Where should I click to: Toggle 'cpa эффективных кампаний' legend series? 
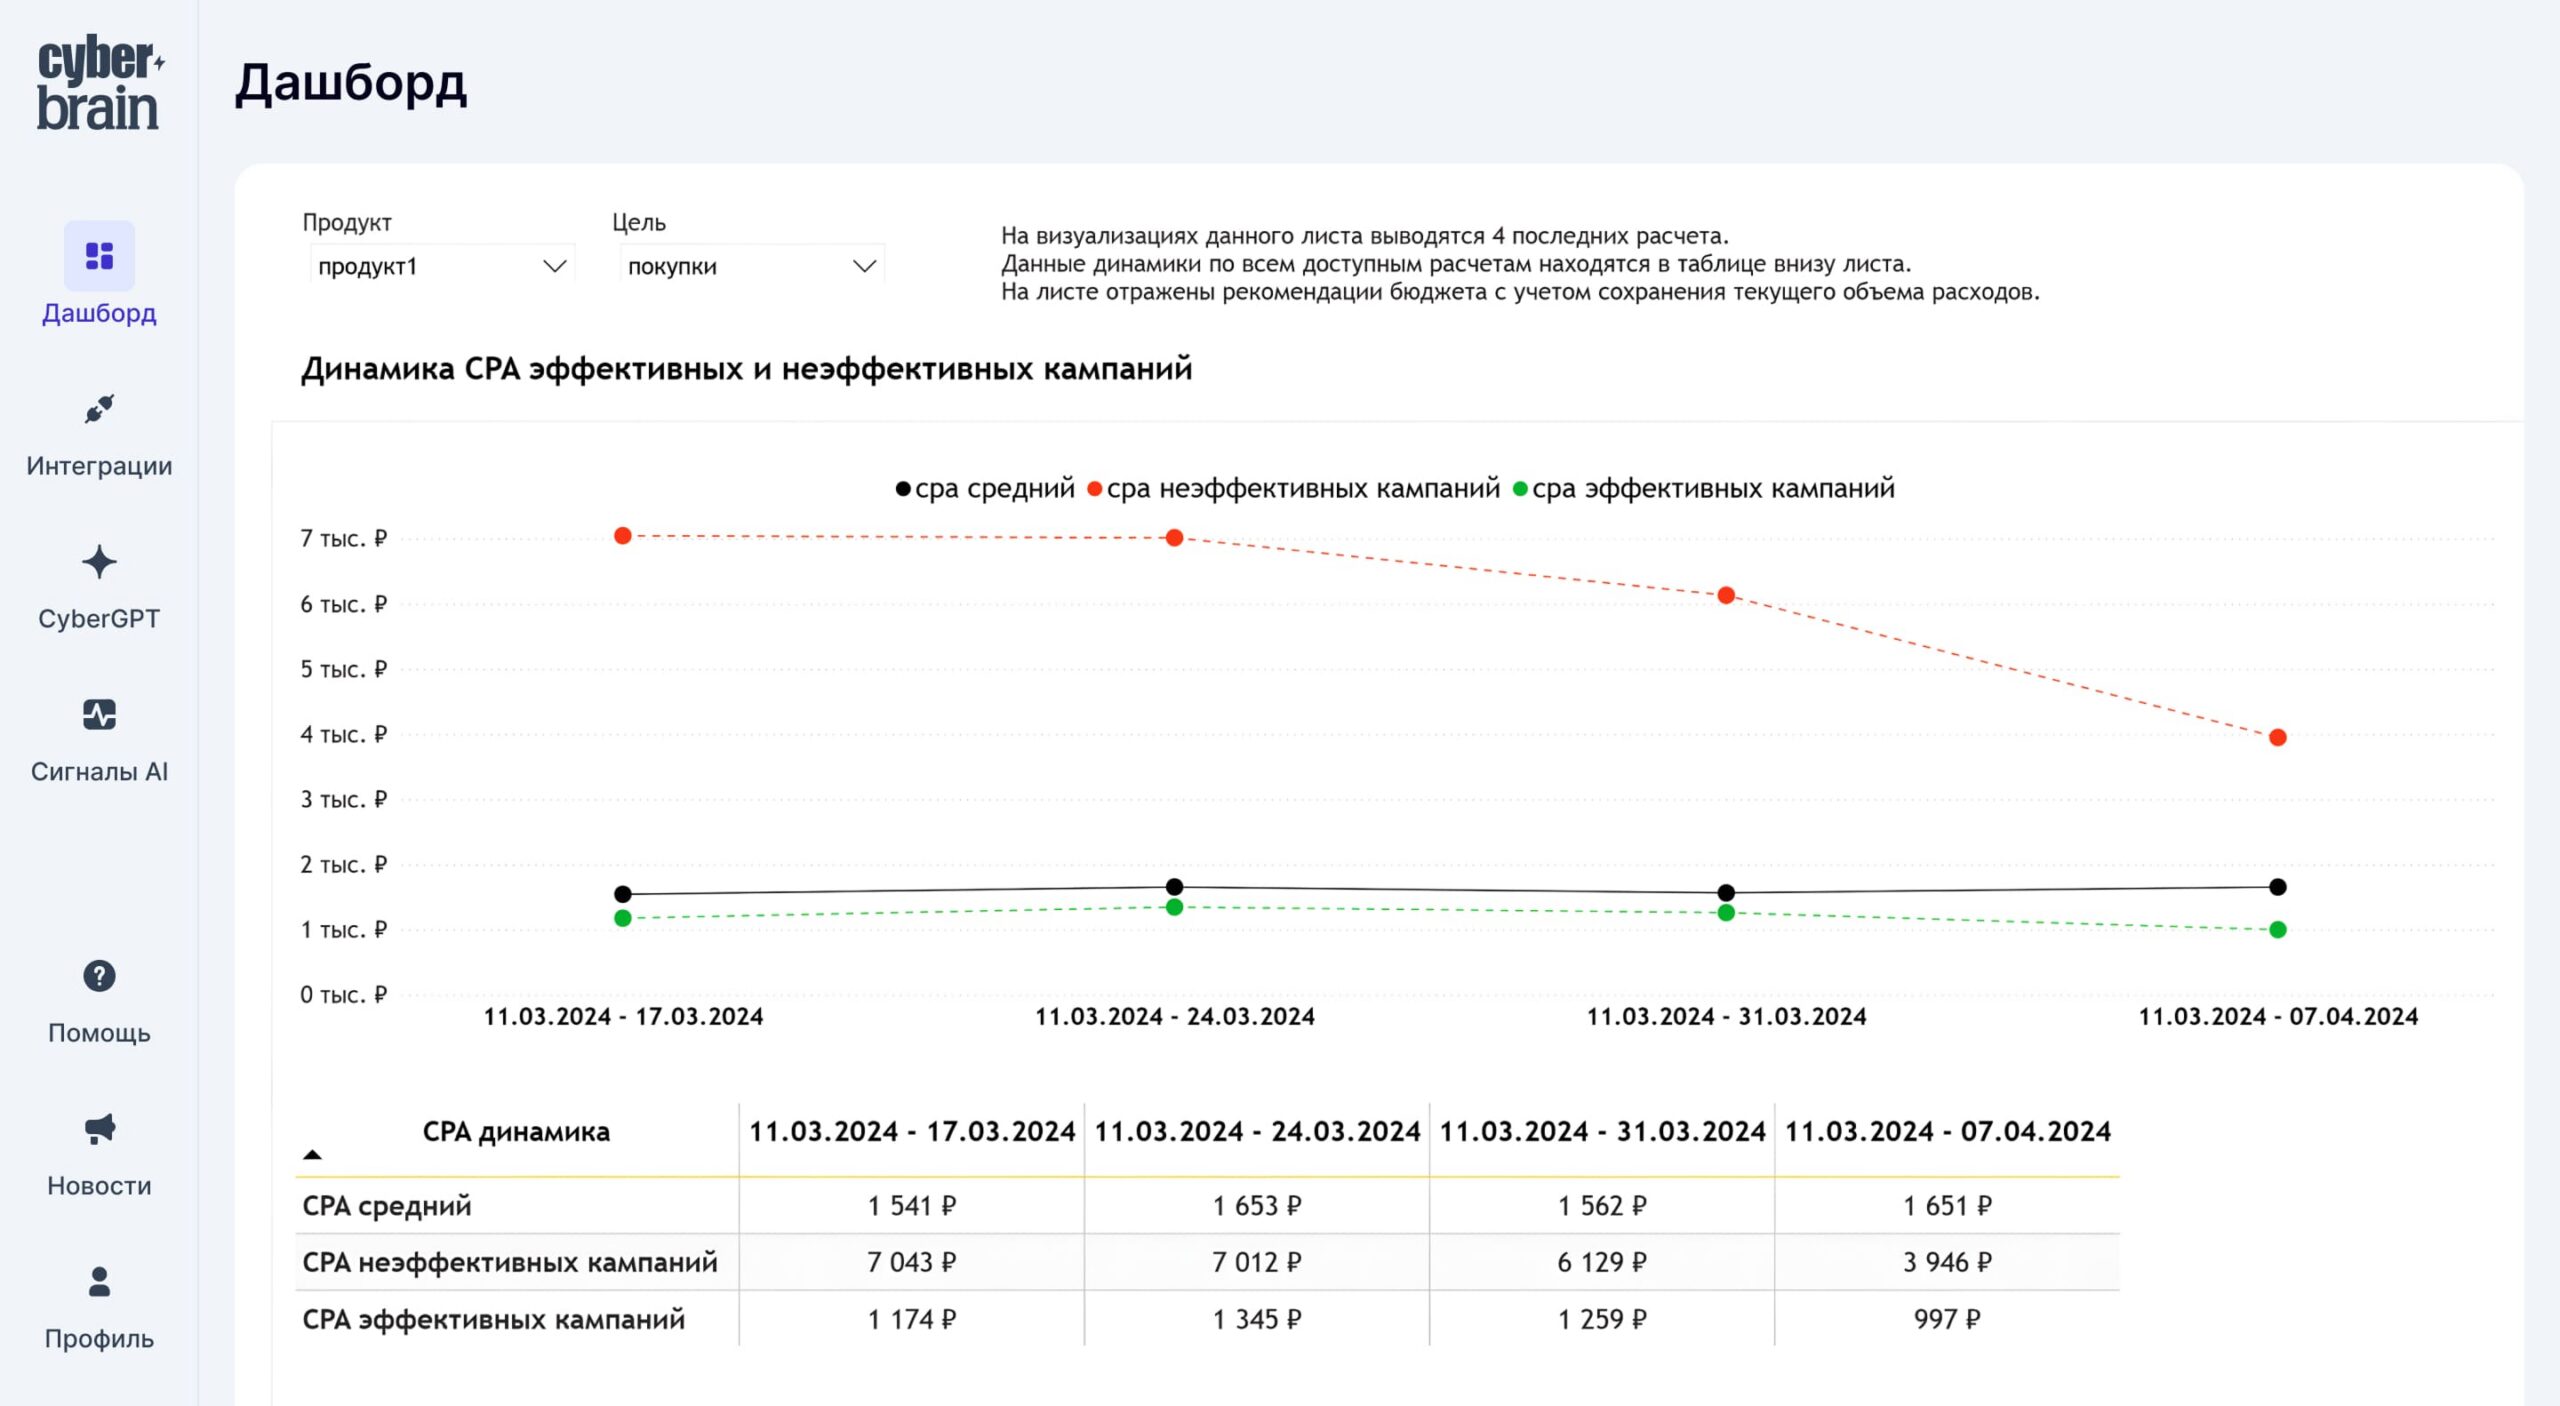pyautogui.click(x=1704, y=489)
